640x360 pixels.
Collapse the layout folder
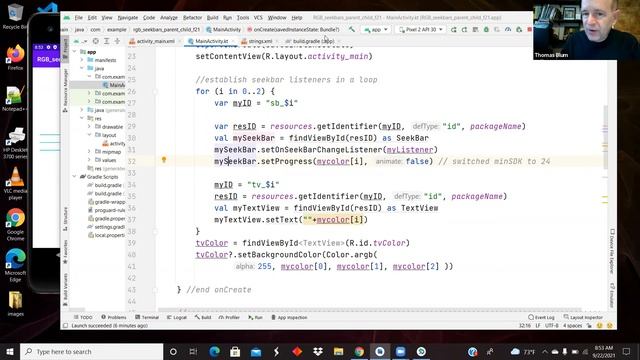[x=89, y=135]
